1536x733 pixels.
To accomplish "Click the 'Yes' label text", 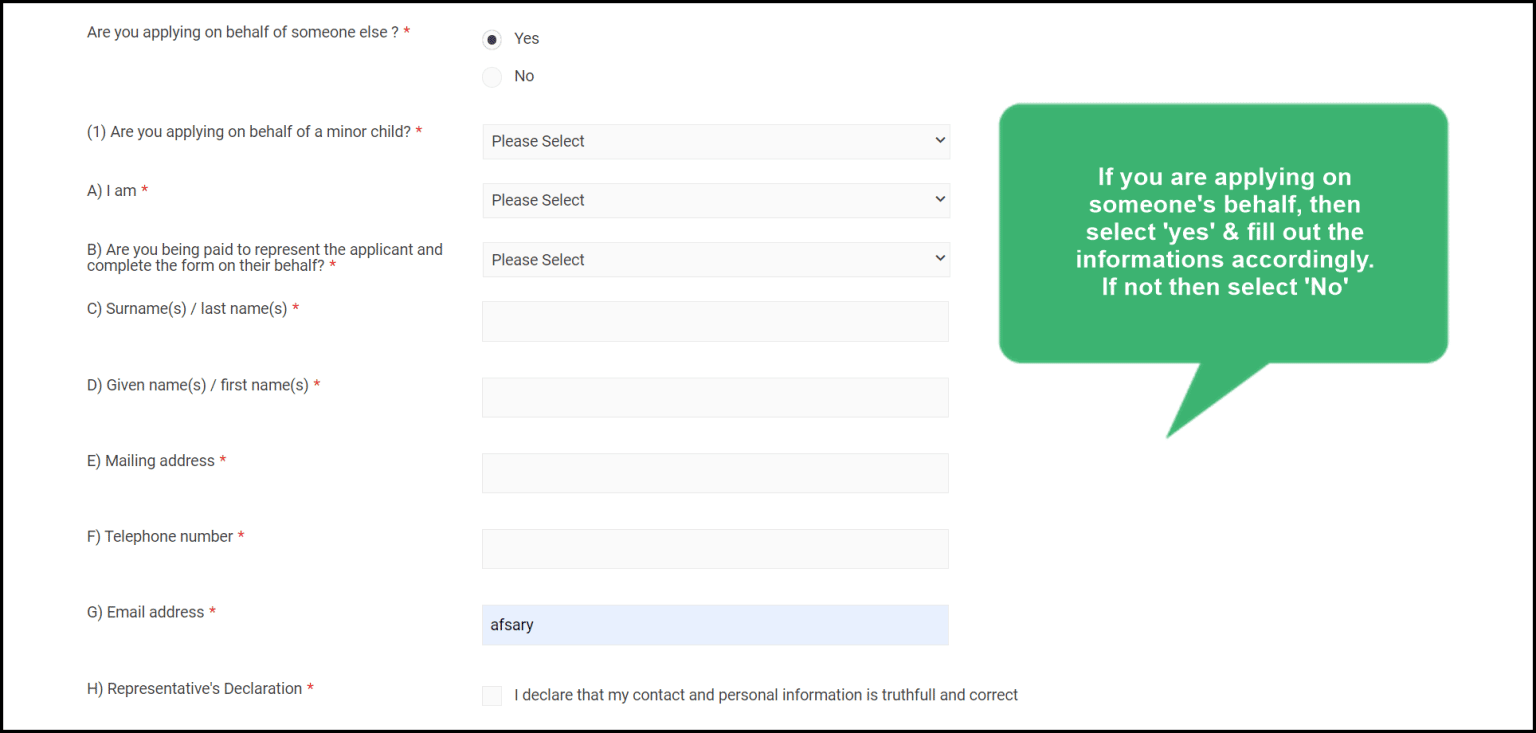I will pyautogui.click(x=527, y=38).
